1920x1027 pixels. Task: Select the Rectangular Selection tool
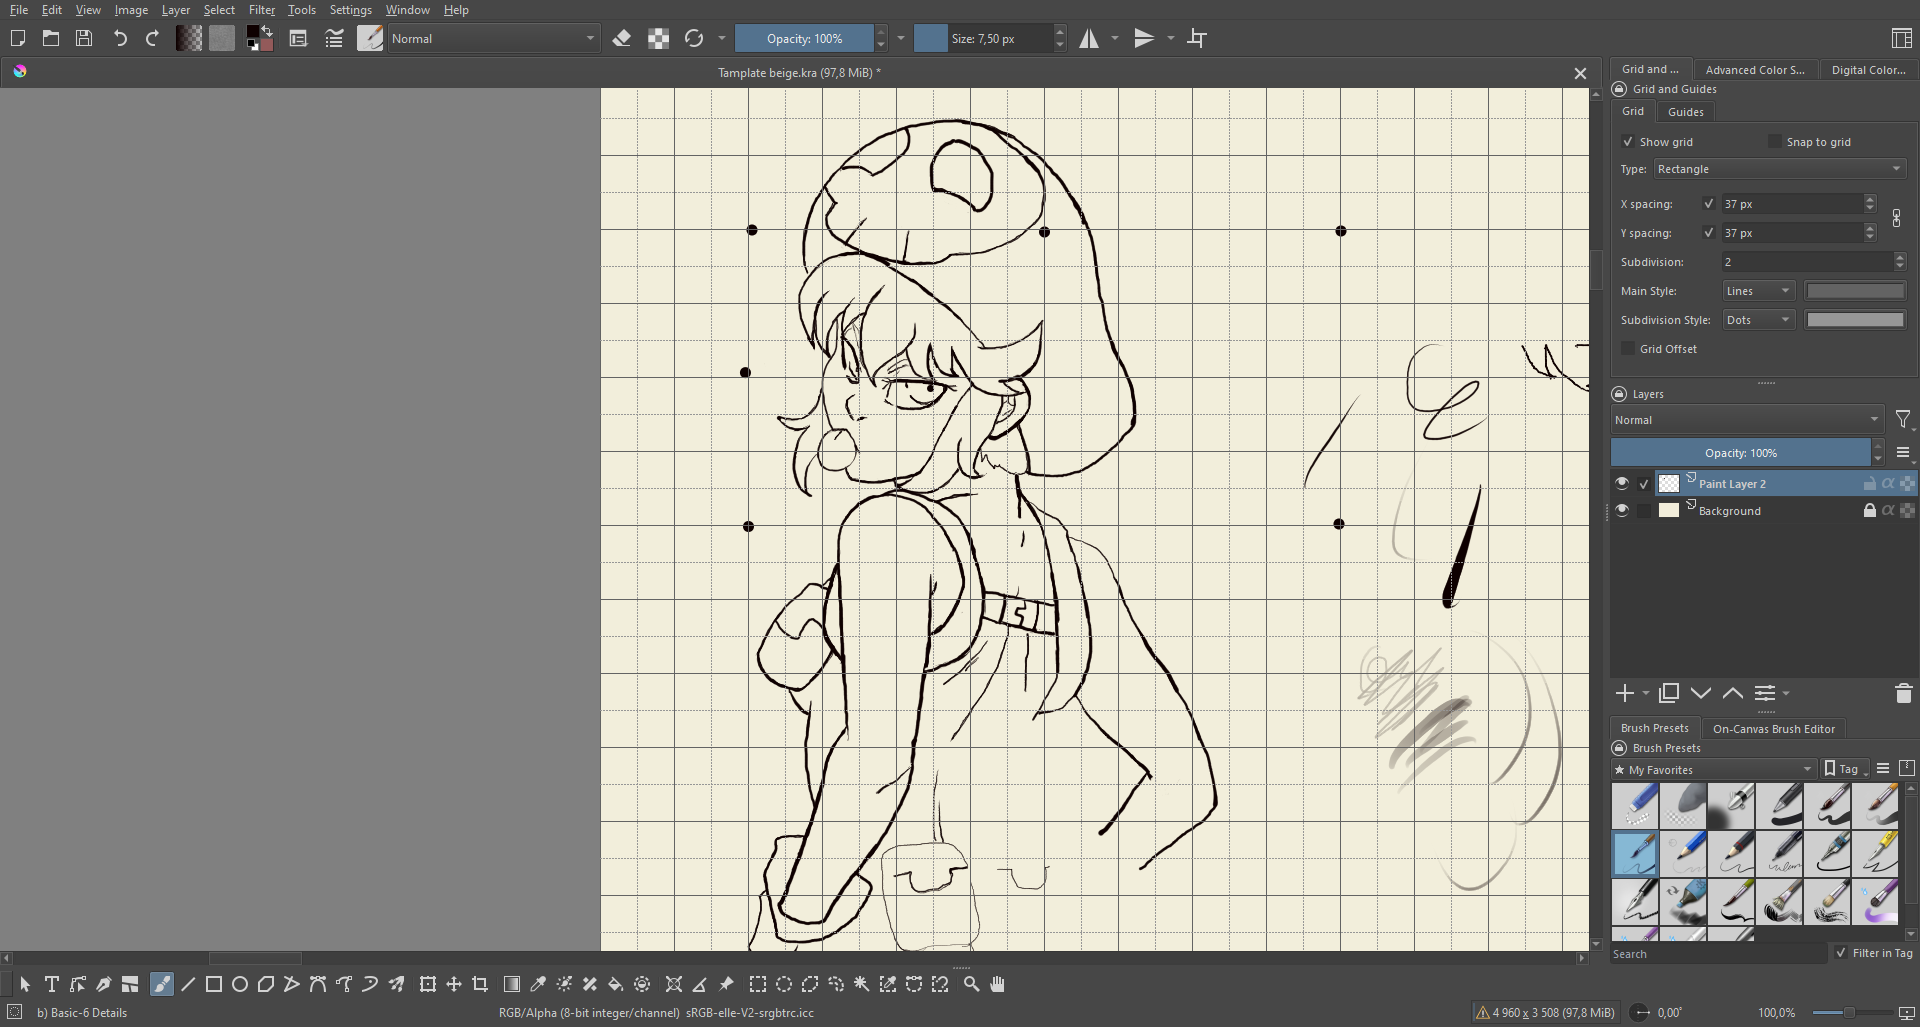[x=758, y=984]
